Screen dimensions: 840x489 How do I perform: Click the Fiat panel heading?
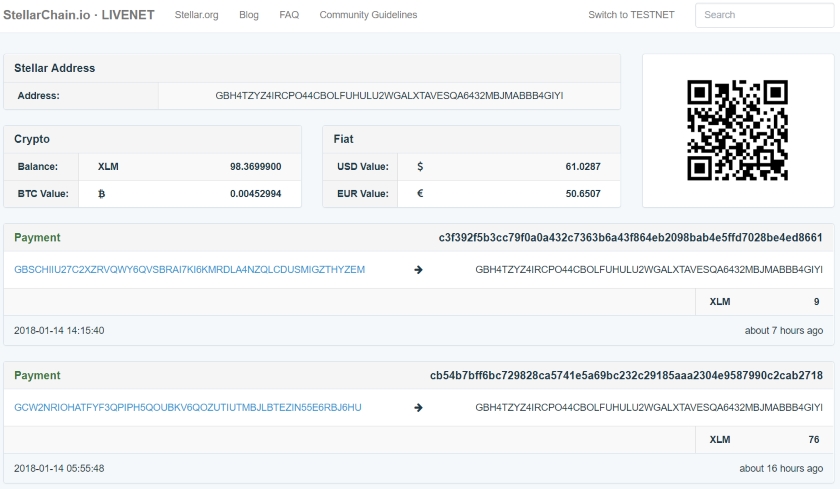coord(343,139)
